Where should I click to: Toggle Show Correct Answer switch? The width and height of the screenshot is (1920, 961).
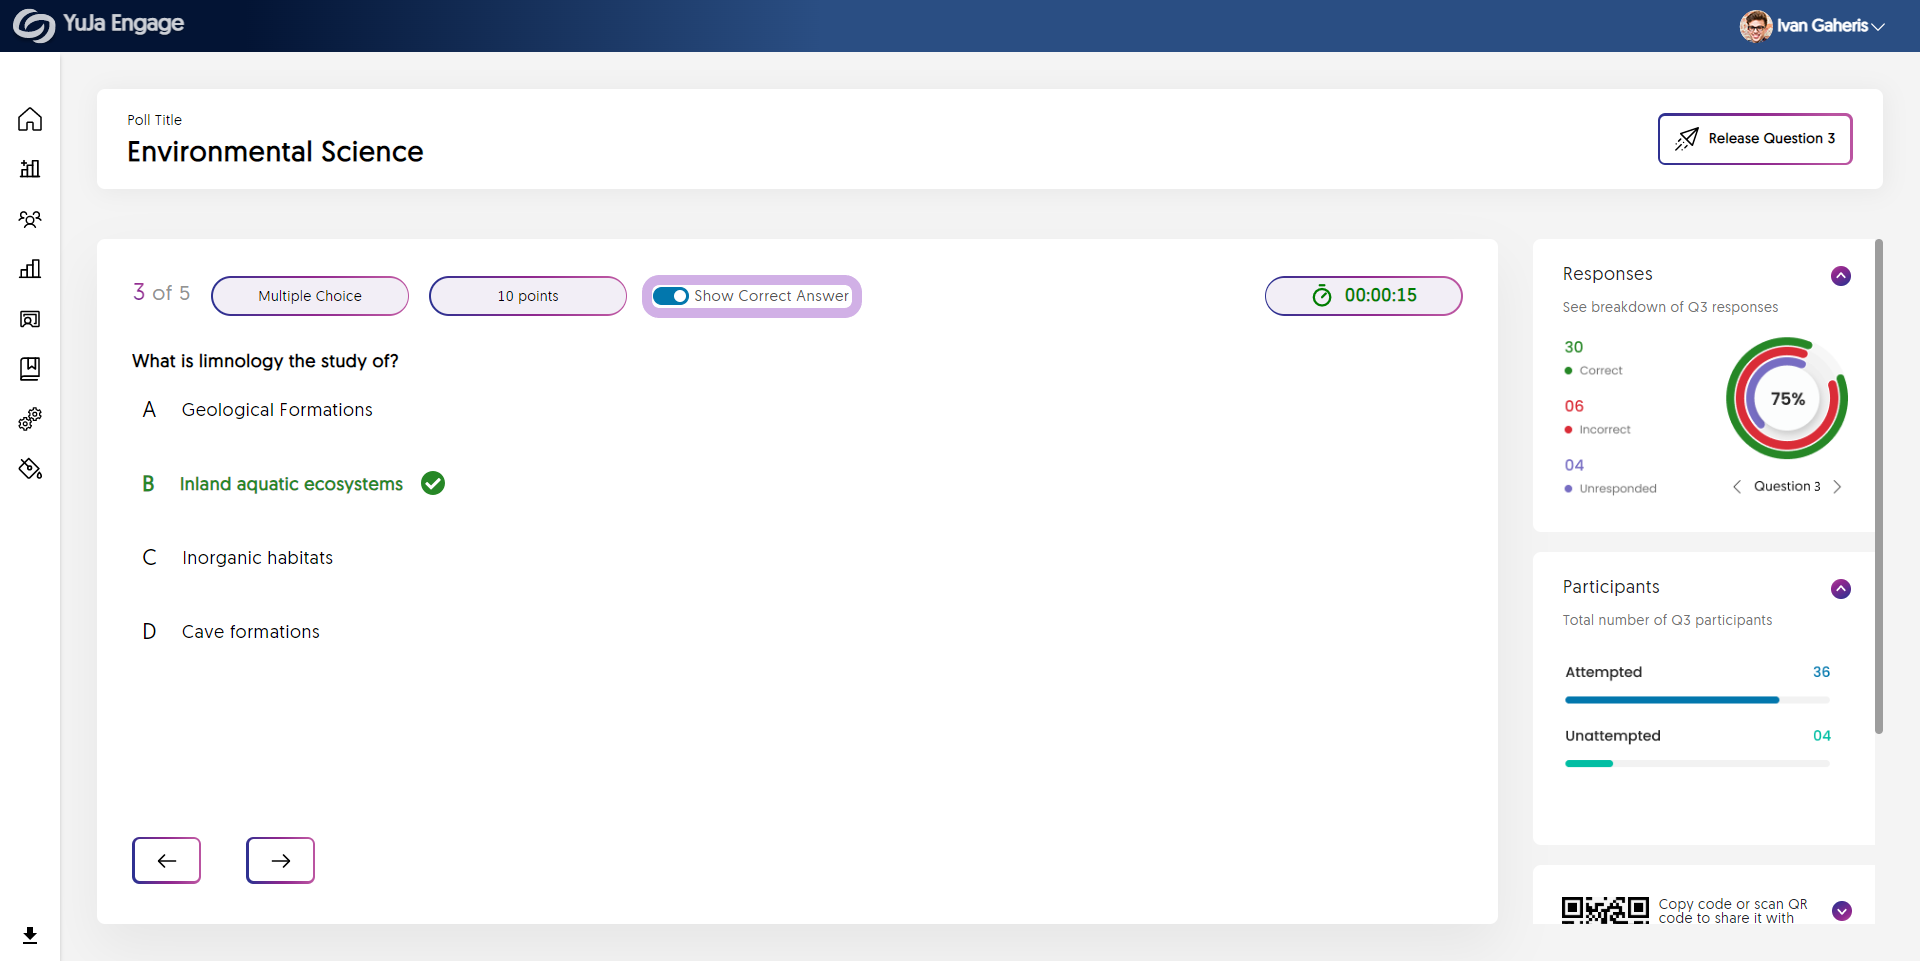coord(670,296)
